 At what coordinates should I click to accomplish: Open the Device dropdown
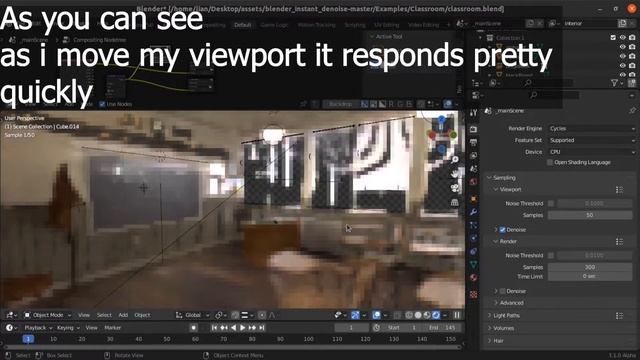click(x=592, y=152)
